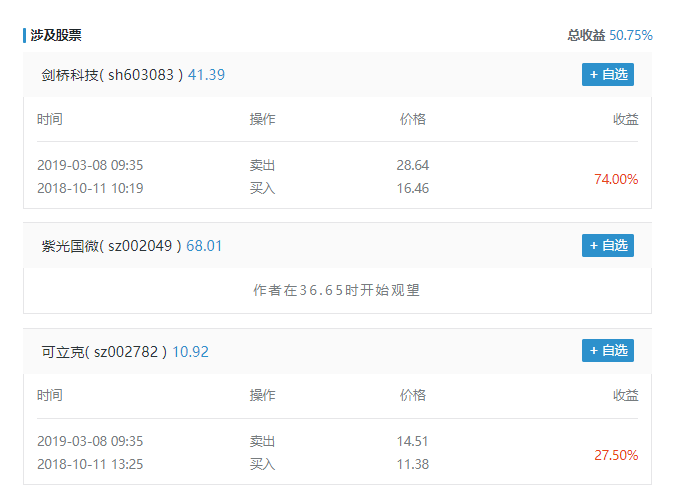
Task: Add 剑桥科技 to watchlist with 自选 button
Action: [608, 74]
